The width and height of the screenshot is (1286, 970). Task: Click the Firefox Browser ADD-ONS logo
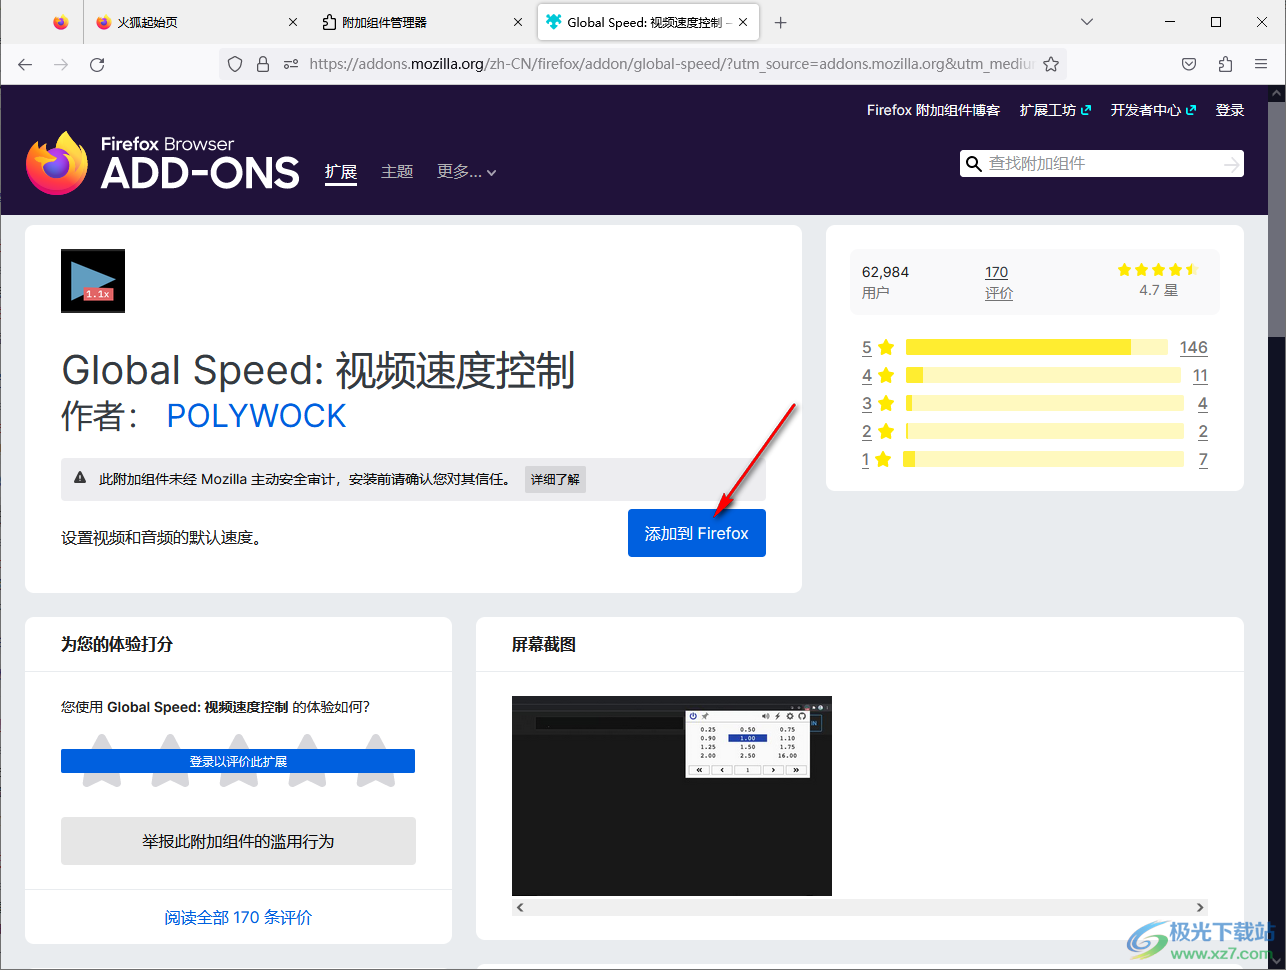[163, 163]
